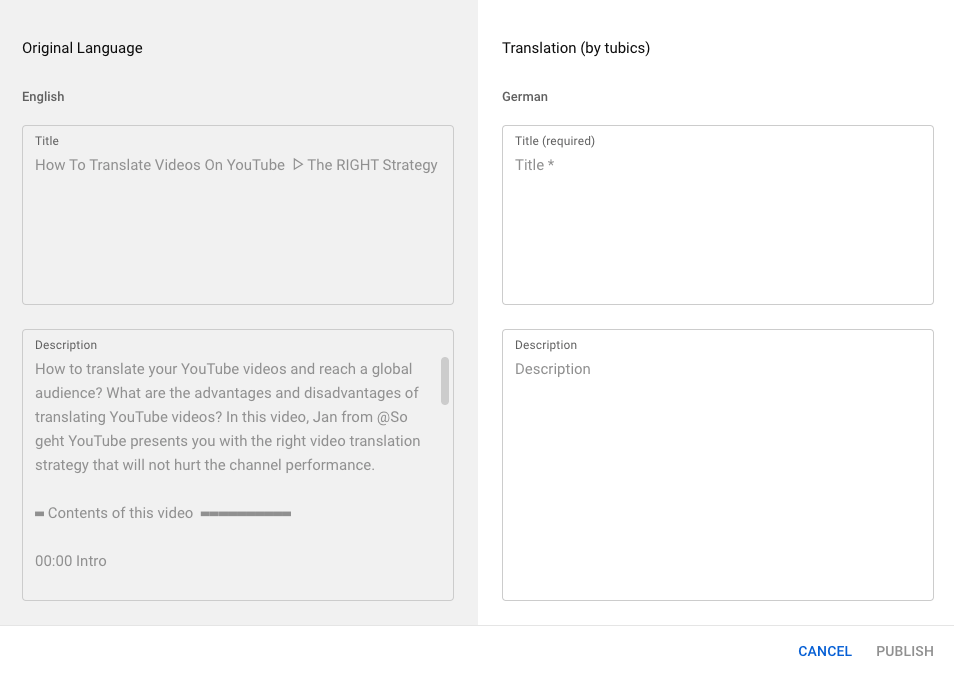Click the CANCEL button

824,651
